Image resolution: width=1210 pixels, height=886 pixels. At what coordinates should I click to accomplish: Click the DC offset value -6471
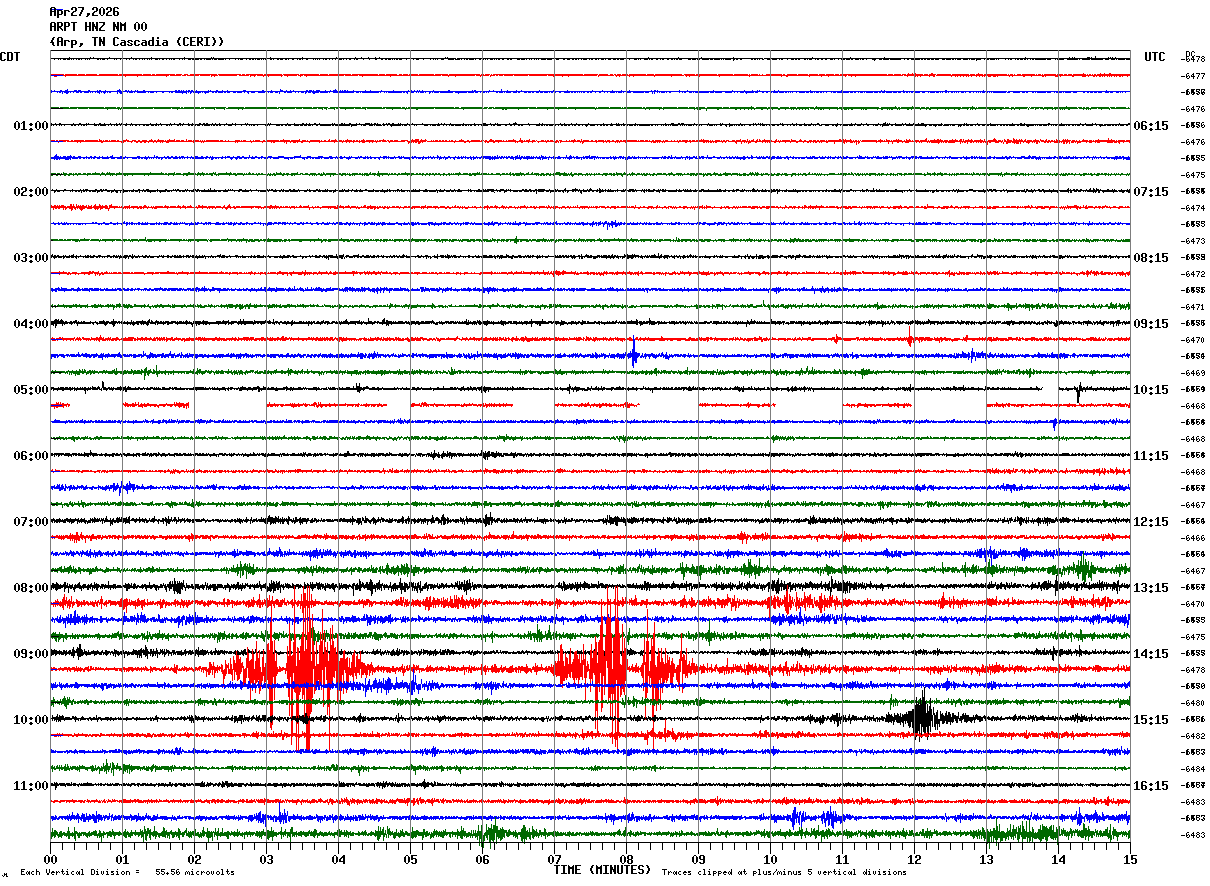(x=1194, y=307)
